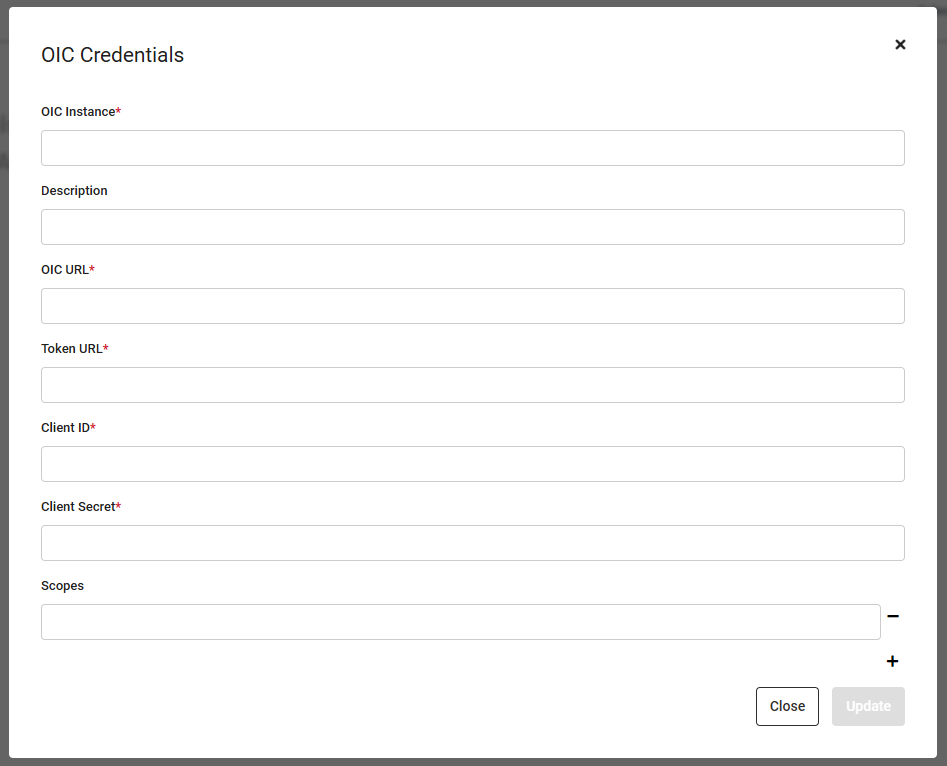This screenshot has height=766, width=947.
Task: Close the dialog with the X icon
Action: (x=900, y=45)
